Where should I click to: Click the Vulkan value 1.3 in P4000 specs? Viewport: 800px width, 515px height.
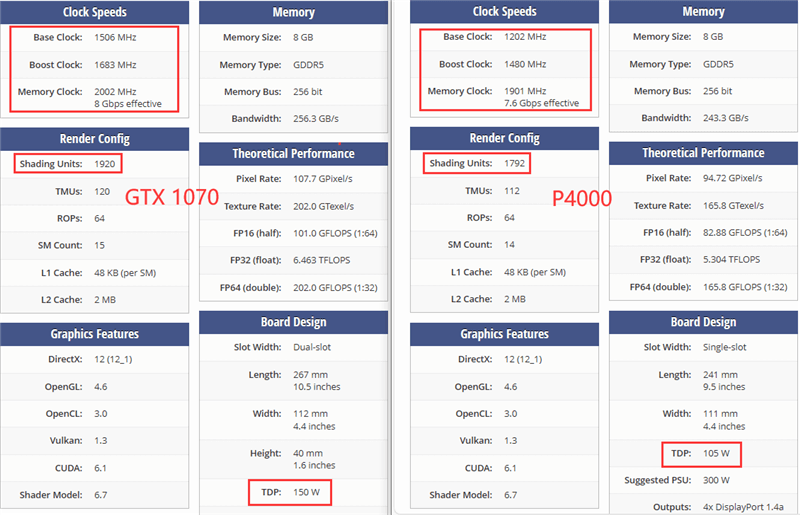click(510, 440)
